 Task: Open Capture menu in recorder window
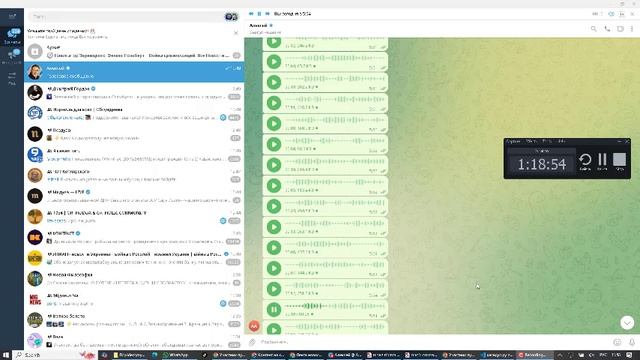coord(513,141)
